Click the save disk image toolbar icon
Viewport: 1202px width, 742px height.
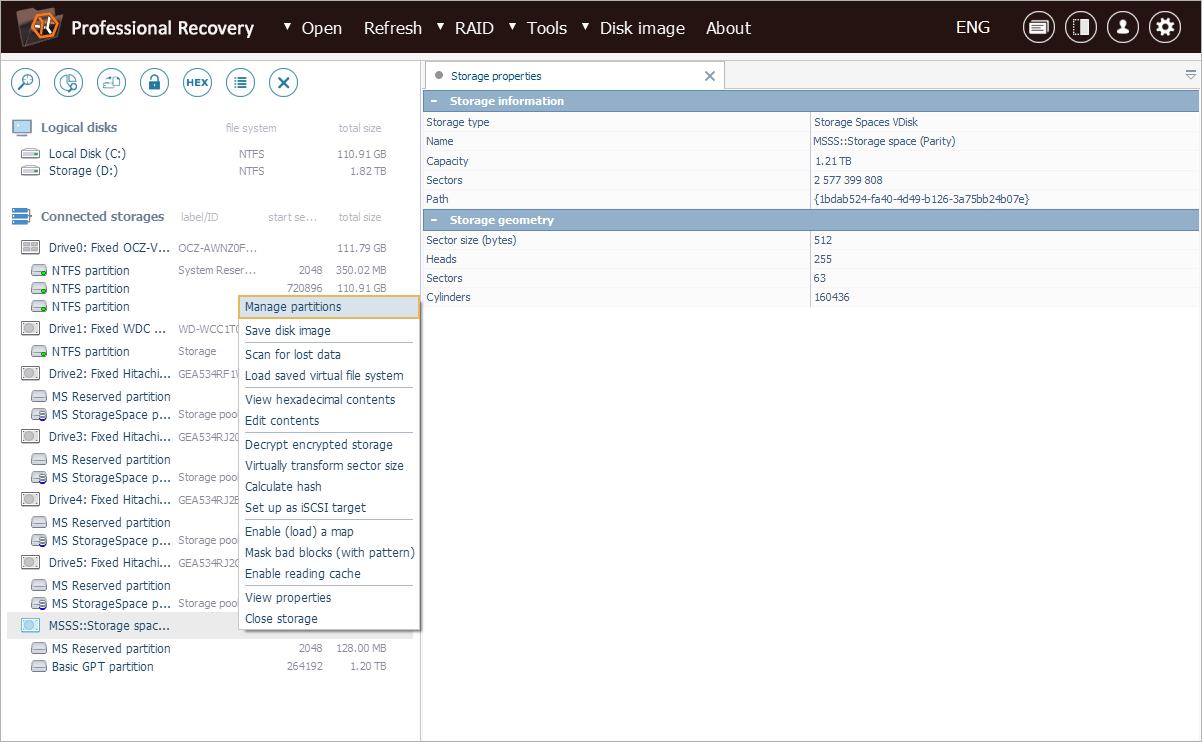click(111, 83)
